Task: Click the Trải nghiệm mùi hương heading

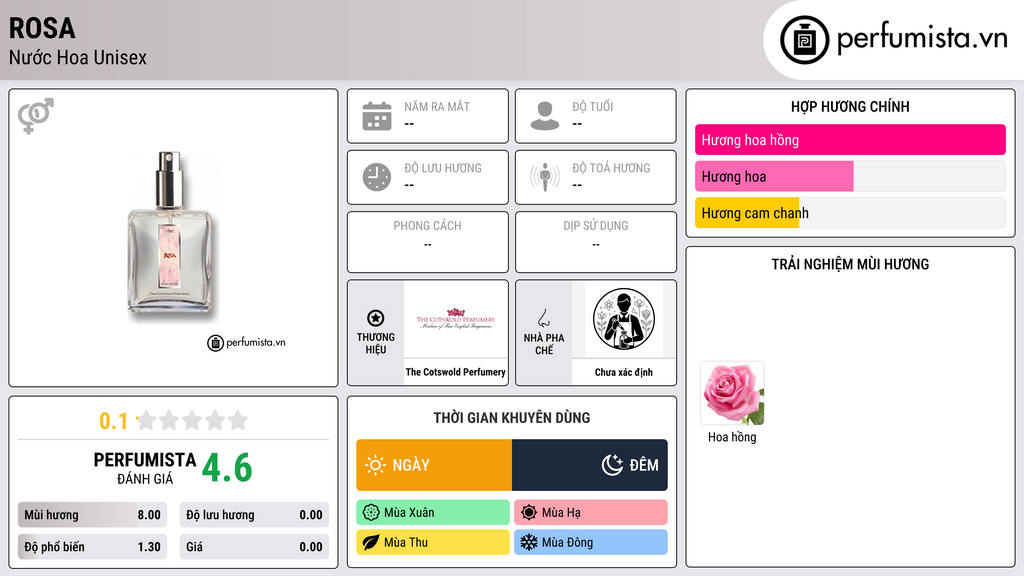Action: tap(850, 264)
